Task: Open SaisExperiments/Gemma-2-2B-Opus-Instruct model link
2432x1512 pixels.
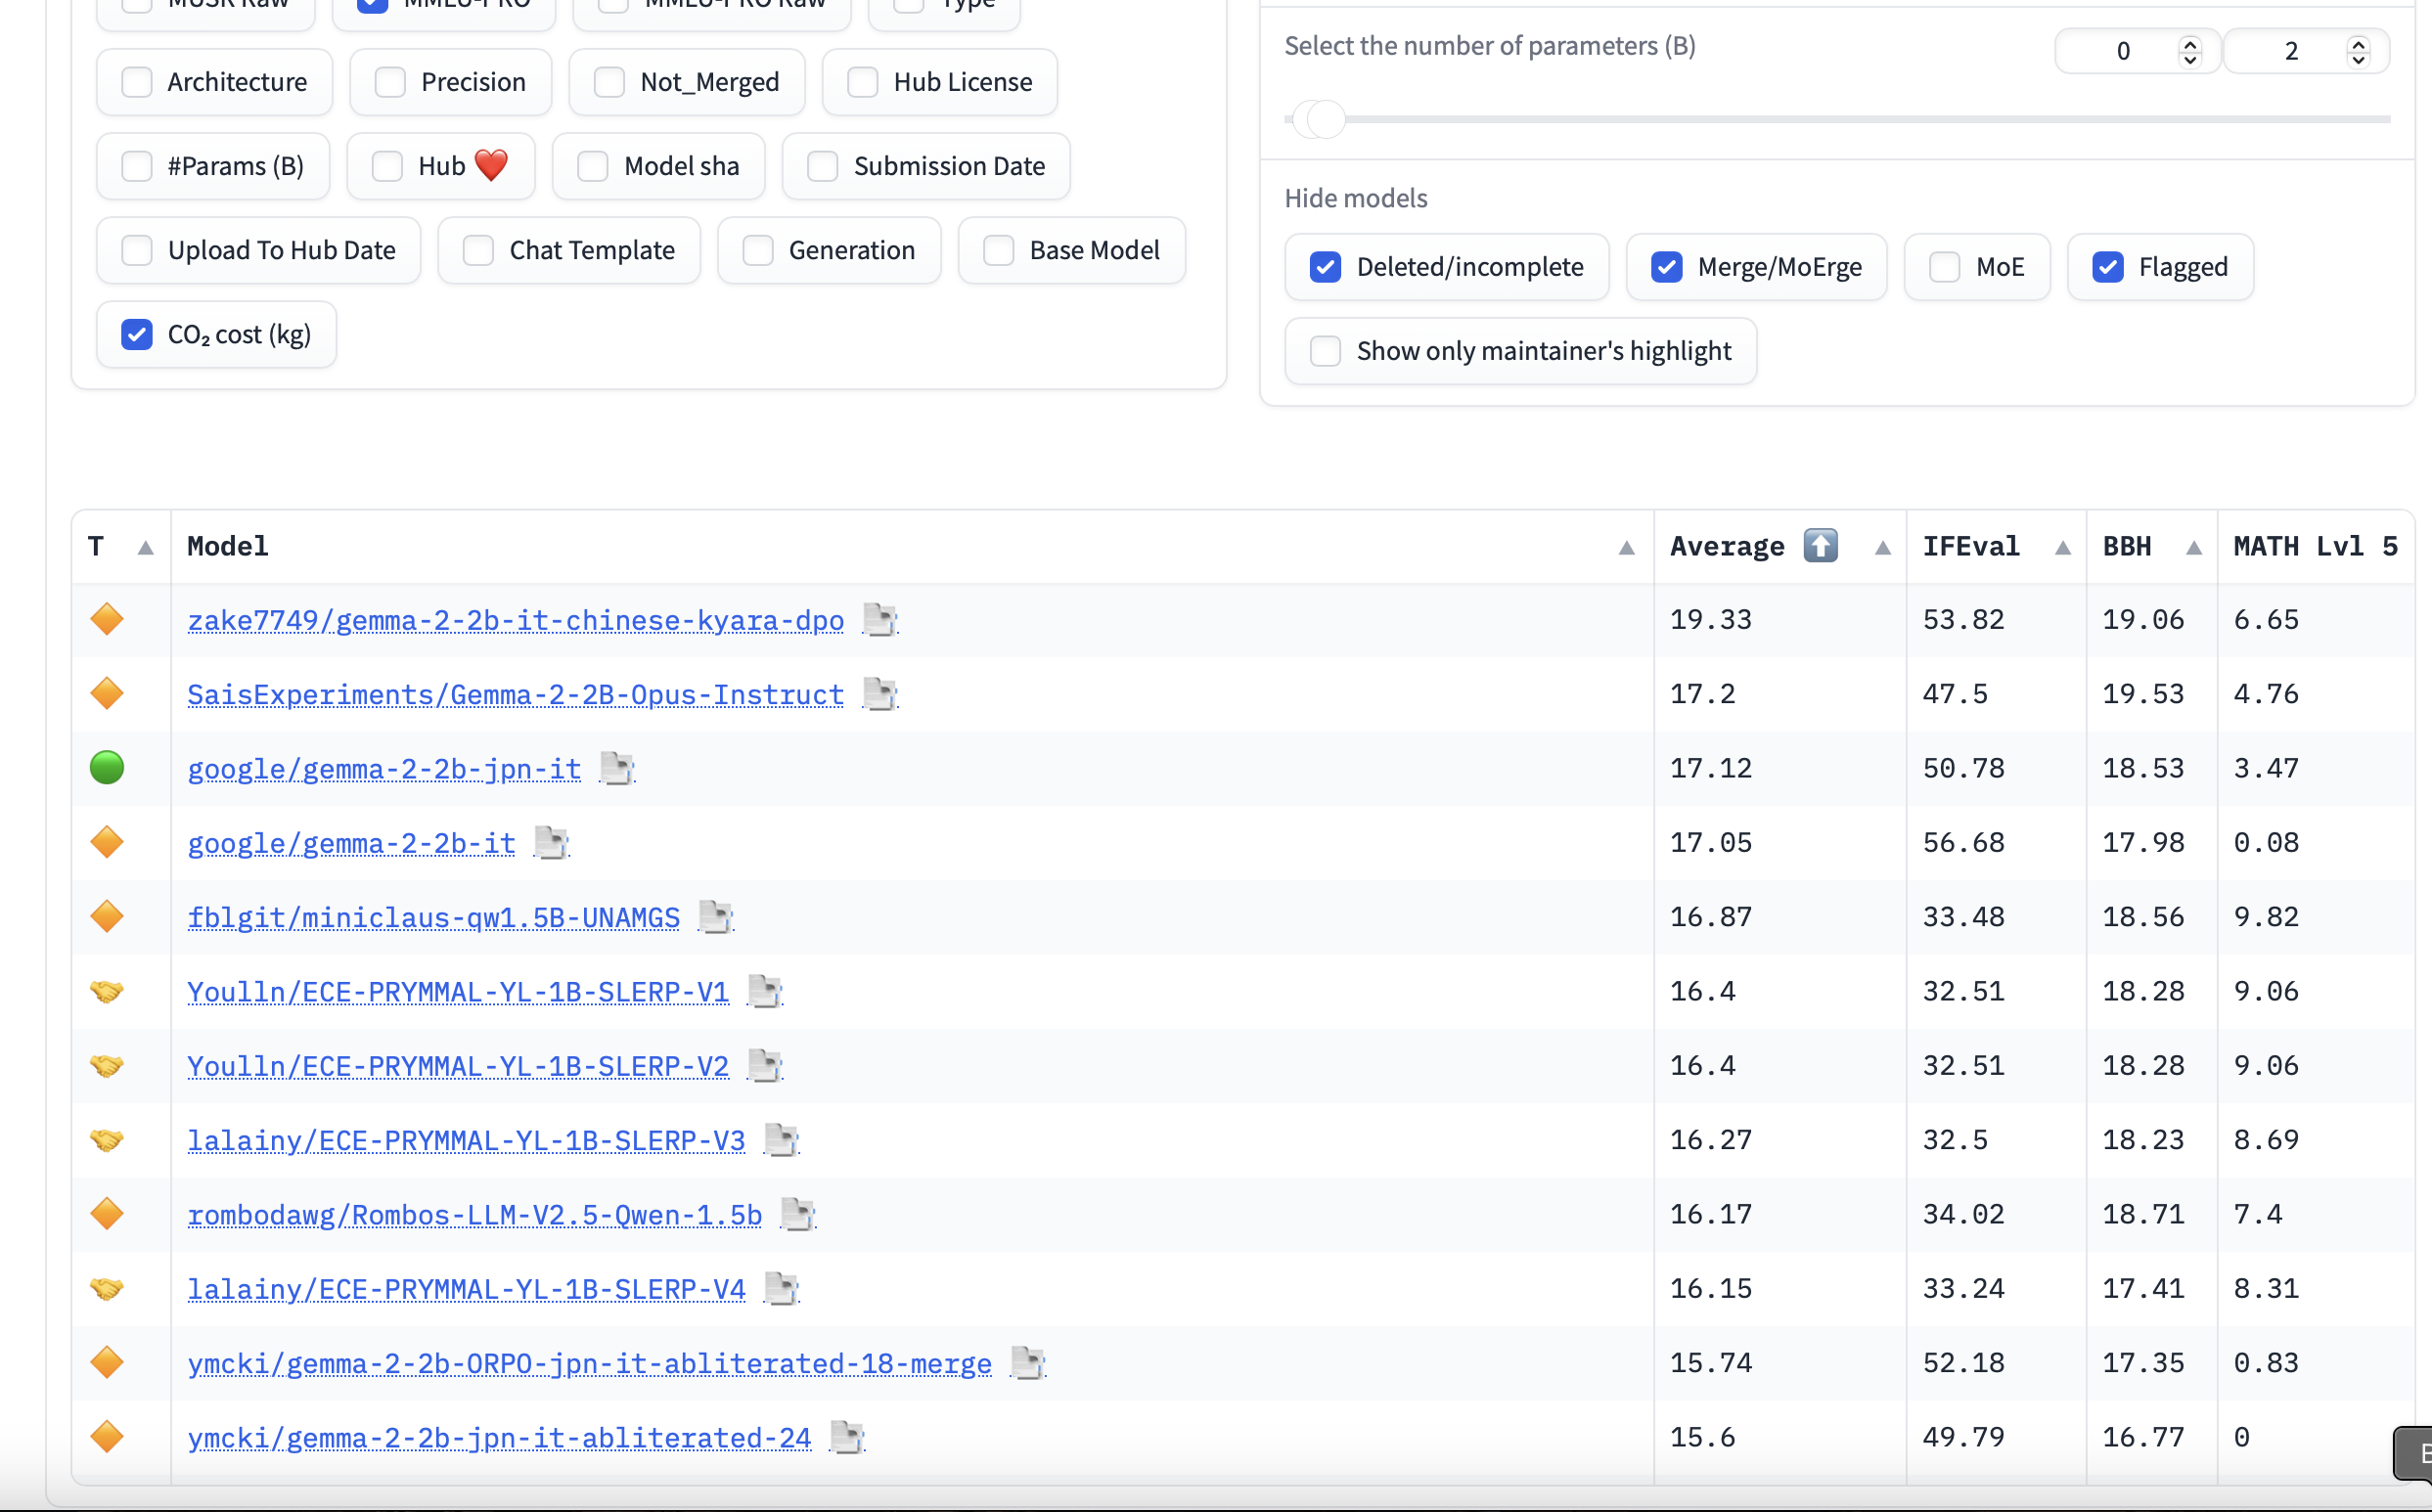Action: [x=515, y=694]
